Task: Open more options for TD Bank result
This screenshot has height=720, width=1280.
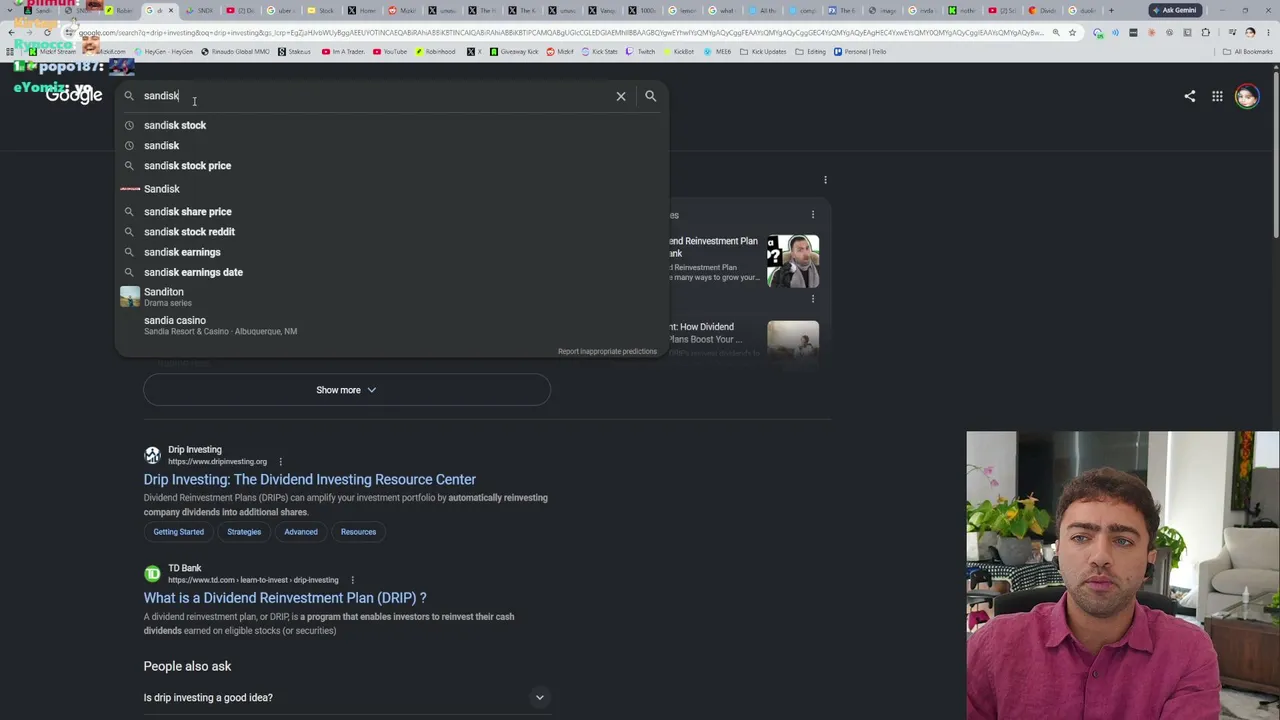Action: point(352,580)
